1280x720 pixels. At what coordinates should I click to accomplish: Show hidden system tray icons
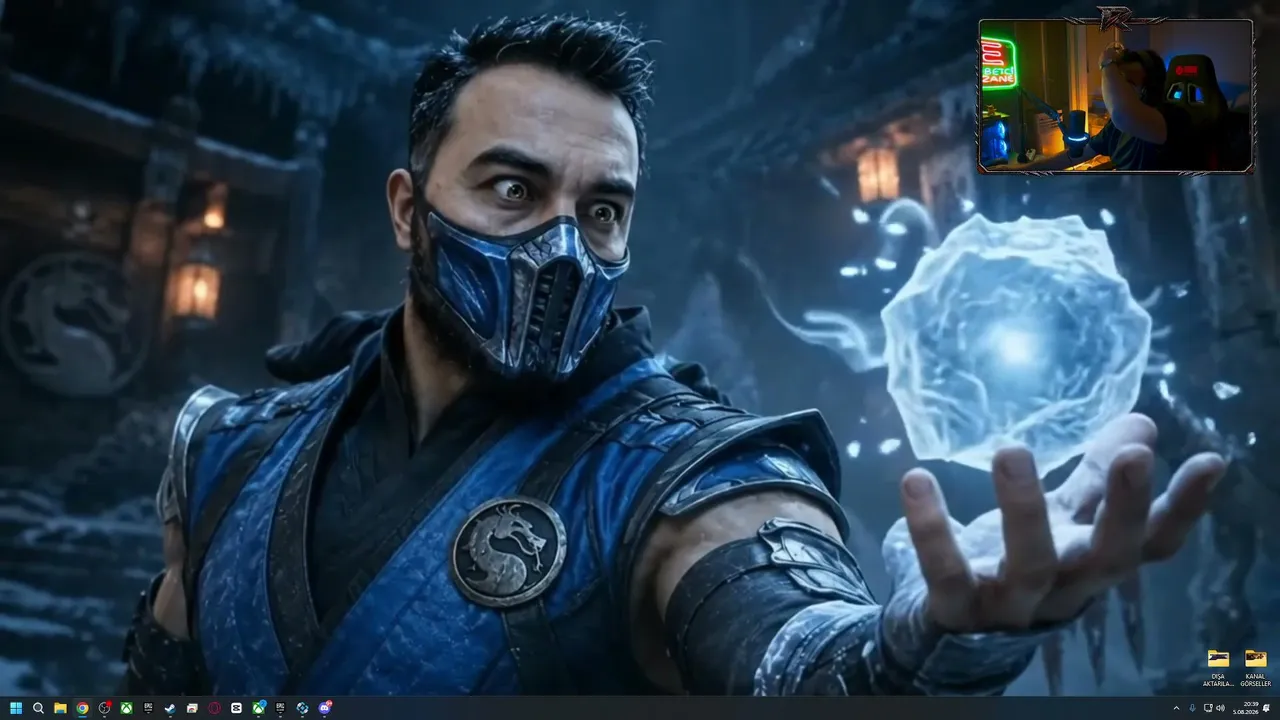1176,708
